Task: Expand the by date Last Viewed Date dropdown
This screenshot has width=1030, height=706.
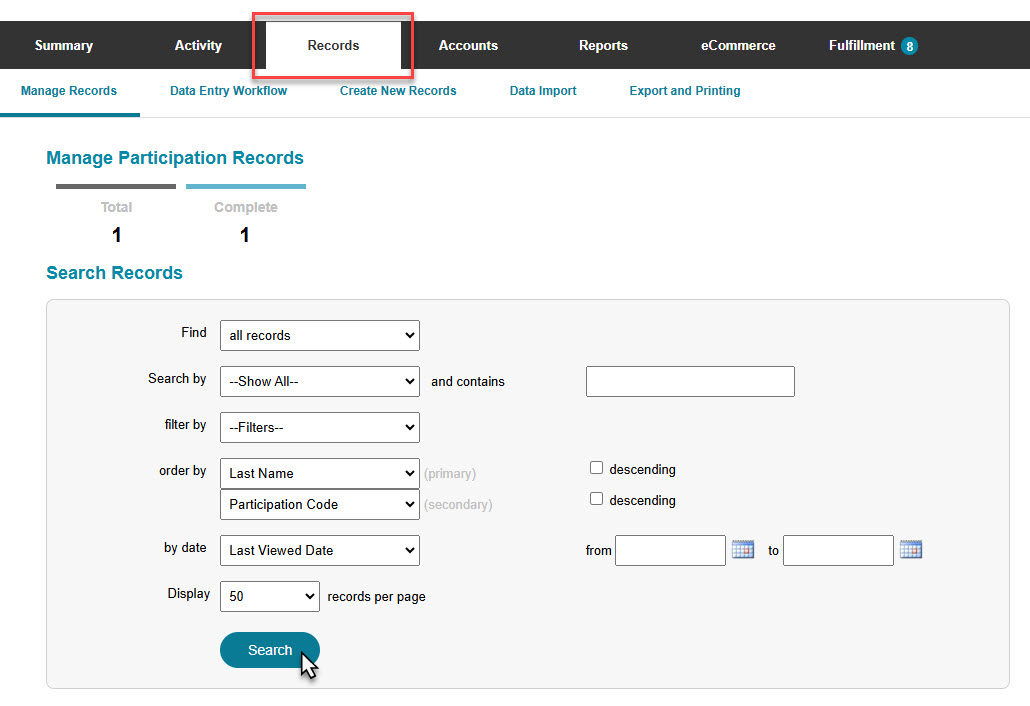Action: tap(320, 550)
